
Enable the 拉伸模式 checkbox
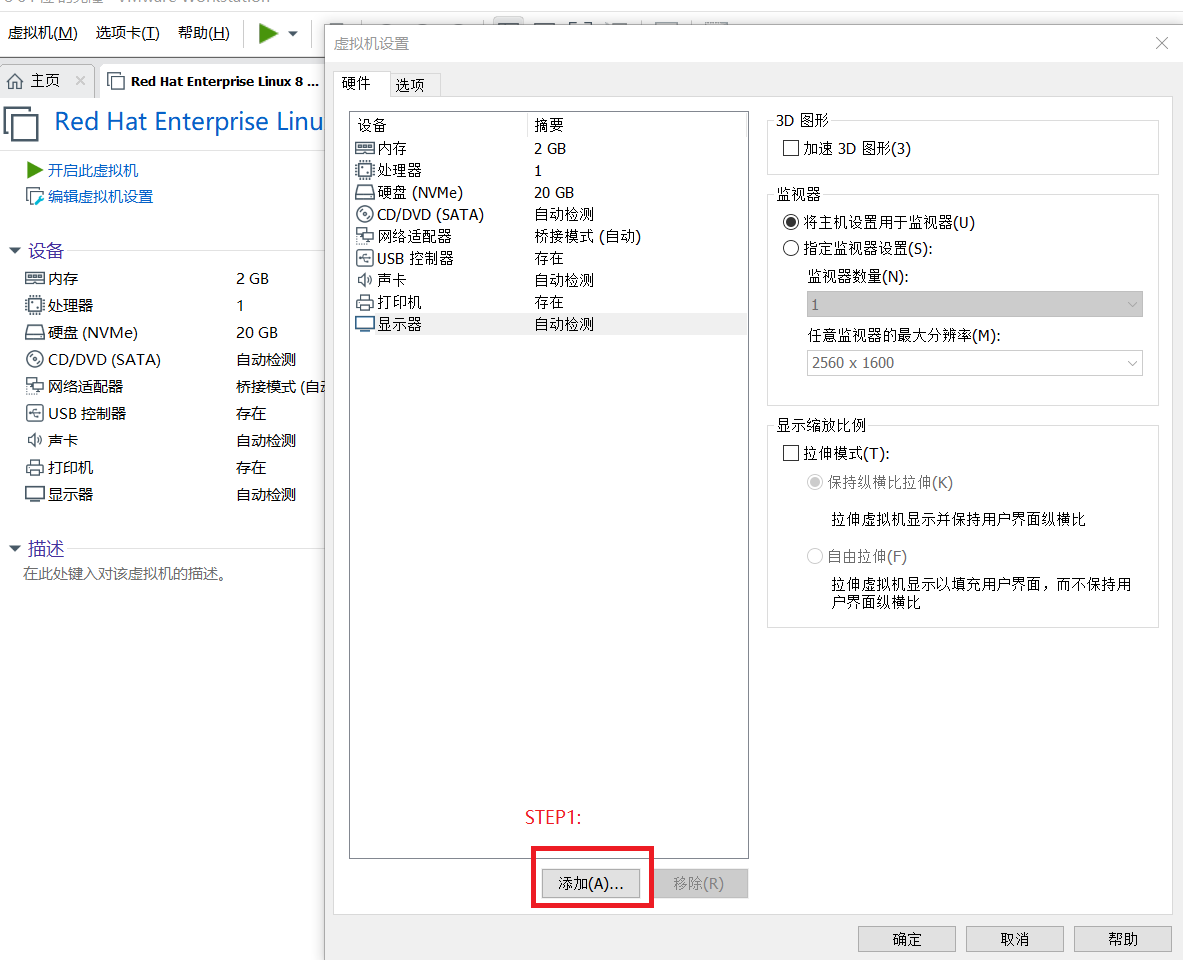(791, 453)
